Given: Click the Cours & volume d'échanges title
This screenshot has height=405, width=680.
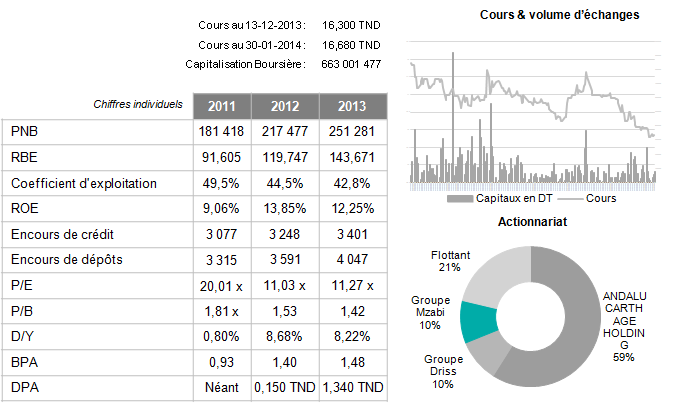Looking at the screenshot, I should click(559, 15).
